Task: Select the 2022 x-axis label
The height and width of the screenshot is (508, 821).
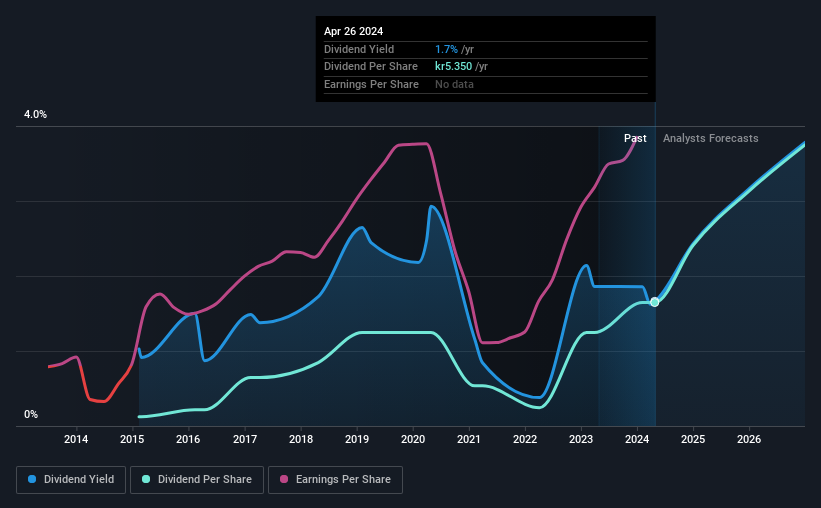Action: 525,439
